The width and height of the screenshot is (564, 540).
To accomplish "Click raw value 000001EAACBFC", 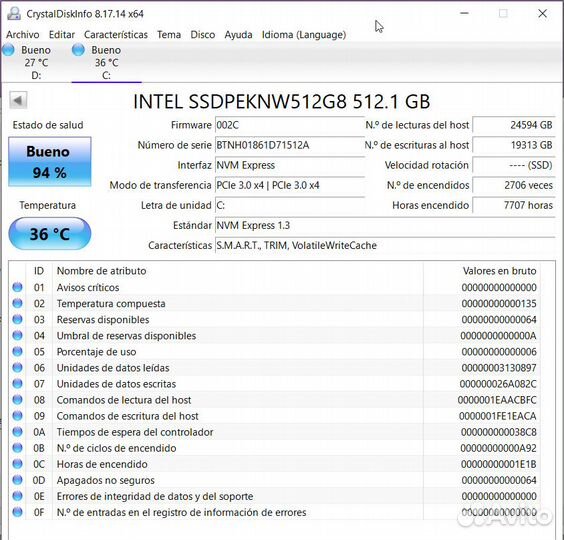I will pos(497,400).
